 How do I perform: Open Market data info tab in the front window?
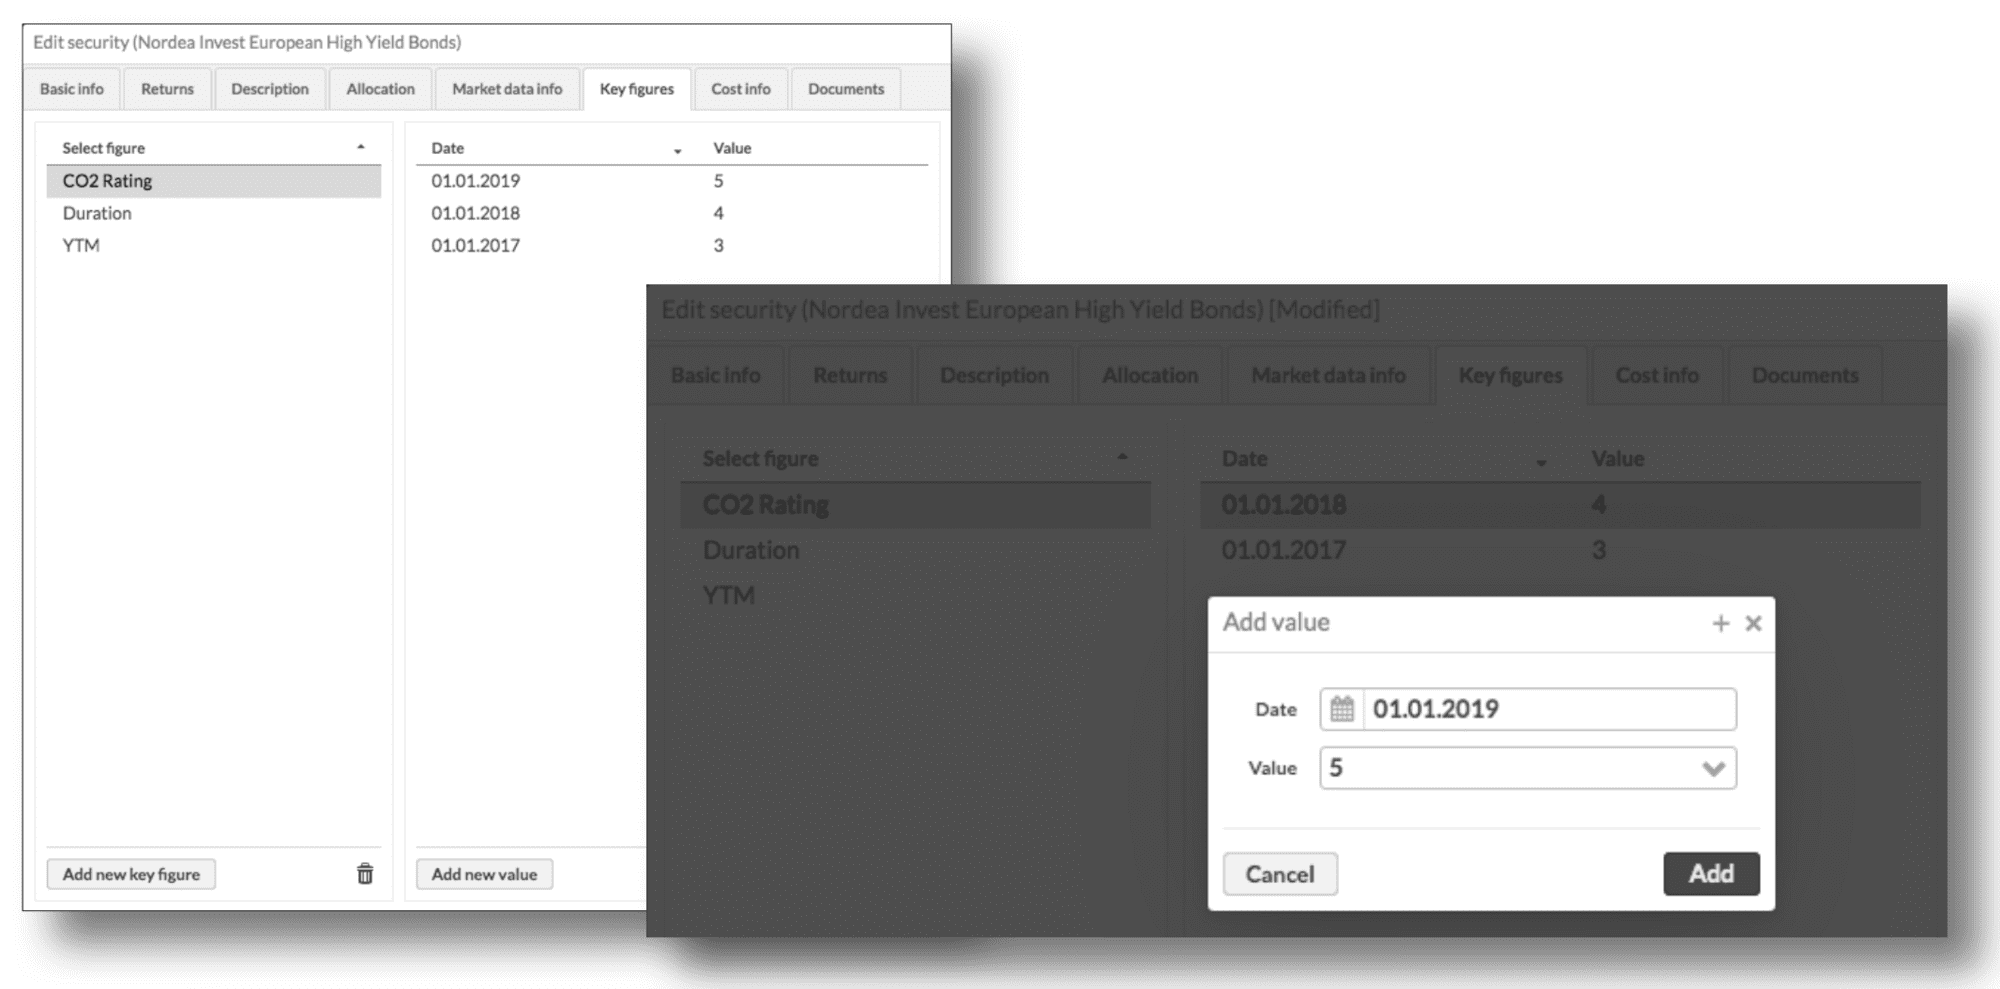(507, 89)
